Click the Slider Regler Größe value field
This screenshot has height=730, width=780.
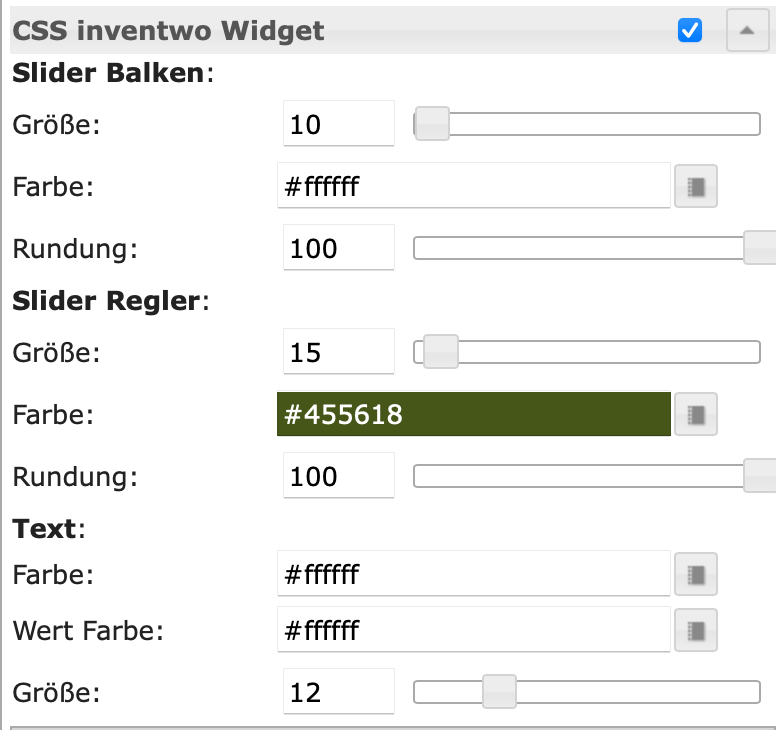tap(339, 352)
